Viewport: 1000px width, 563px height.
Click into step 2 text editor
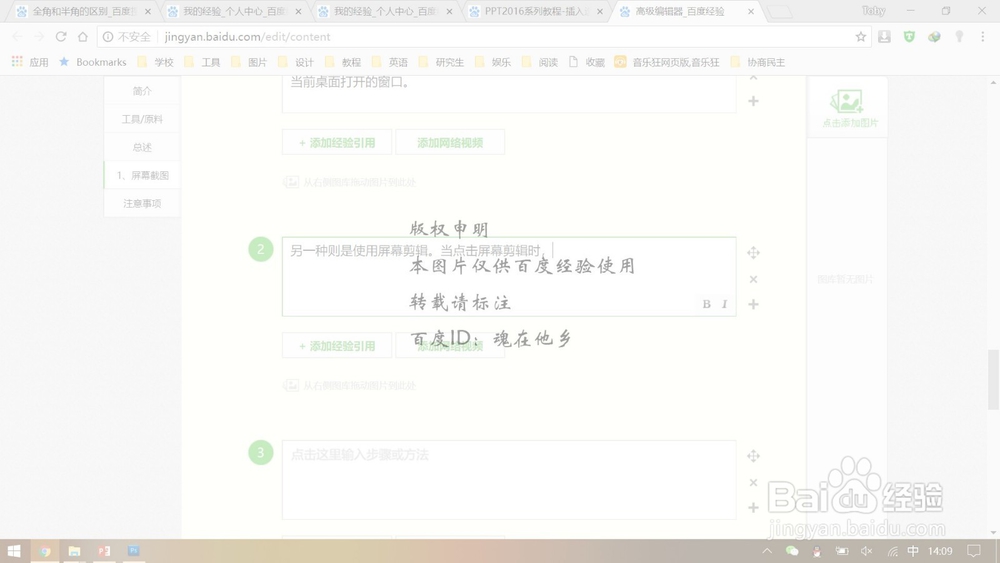[x=509, y=277]
